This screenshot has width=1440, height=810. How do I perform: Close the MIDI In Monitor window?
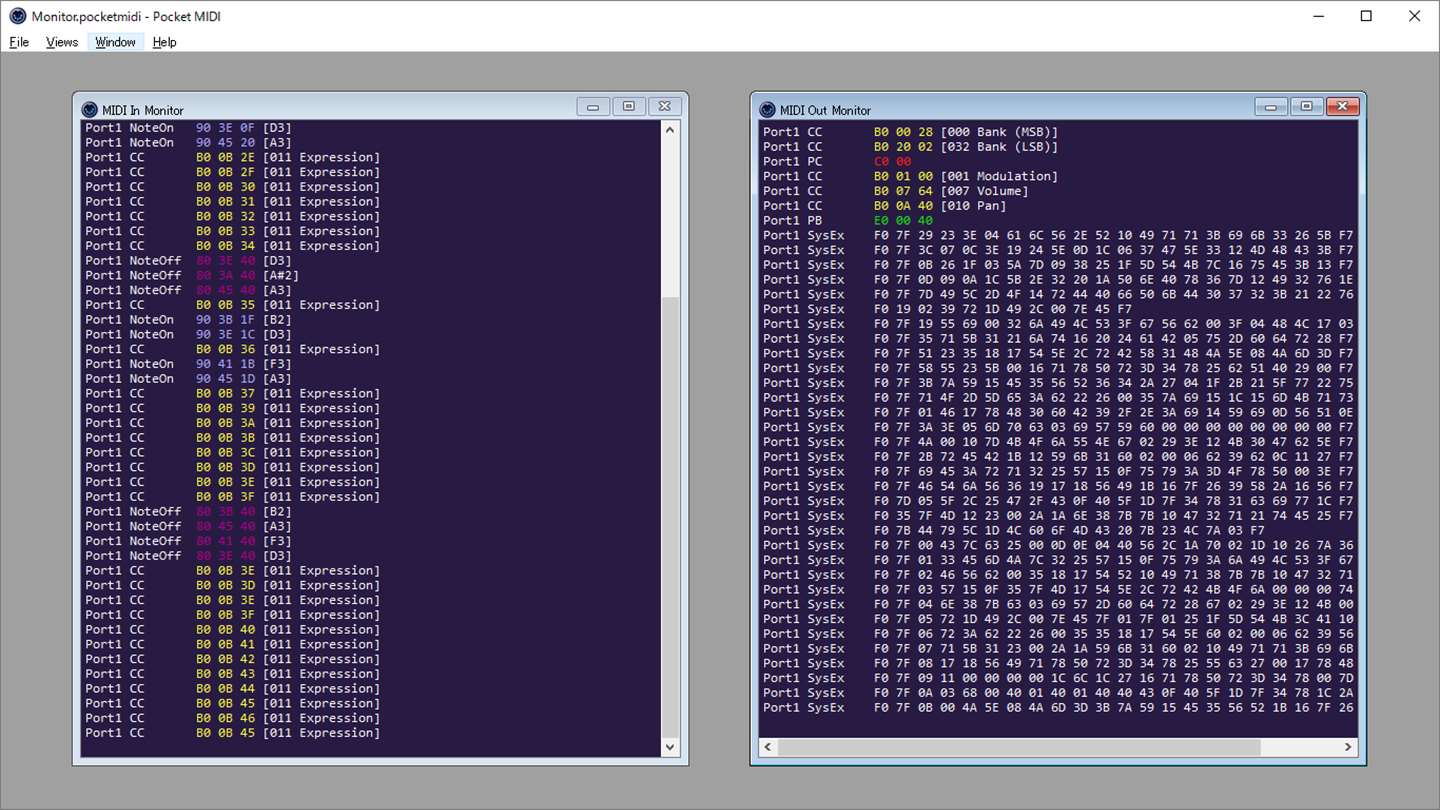click(x=665, y=107)
